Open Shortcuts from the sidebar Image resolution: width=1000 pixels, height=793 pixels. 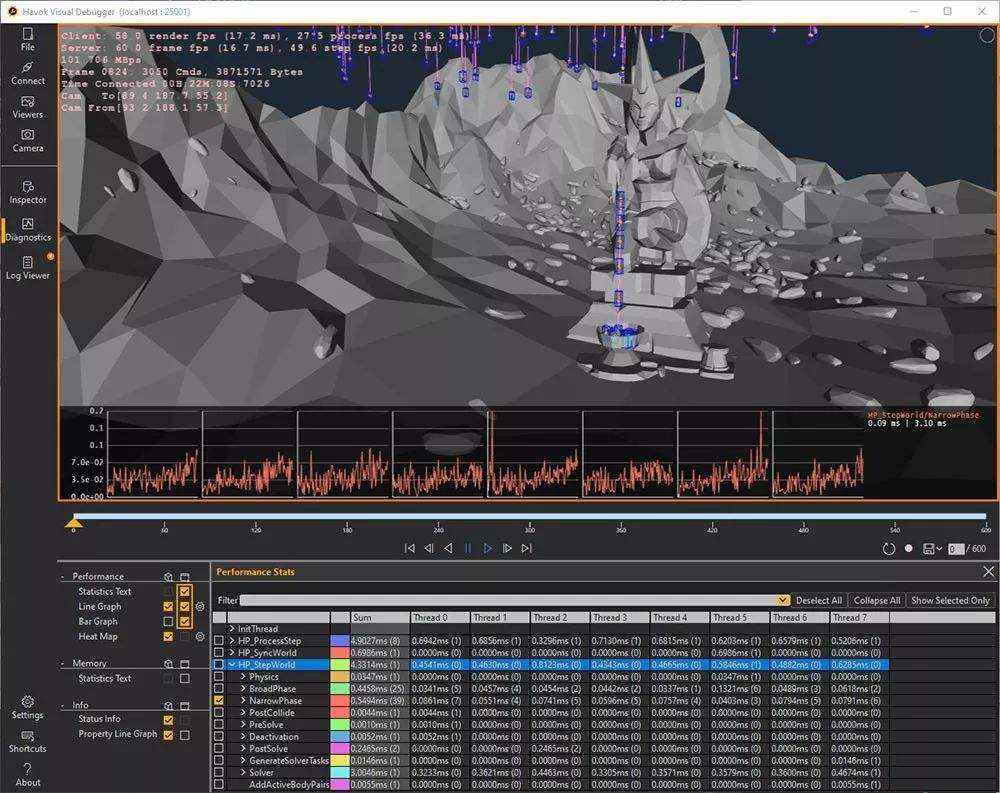pos(27,741)
